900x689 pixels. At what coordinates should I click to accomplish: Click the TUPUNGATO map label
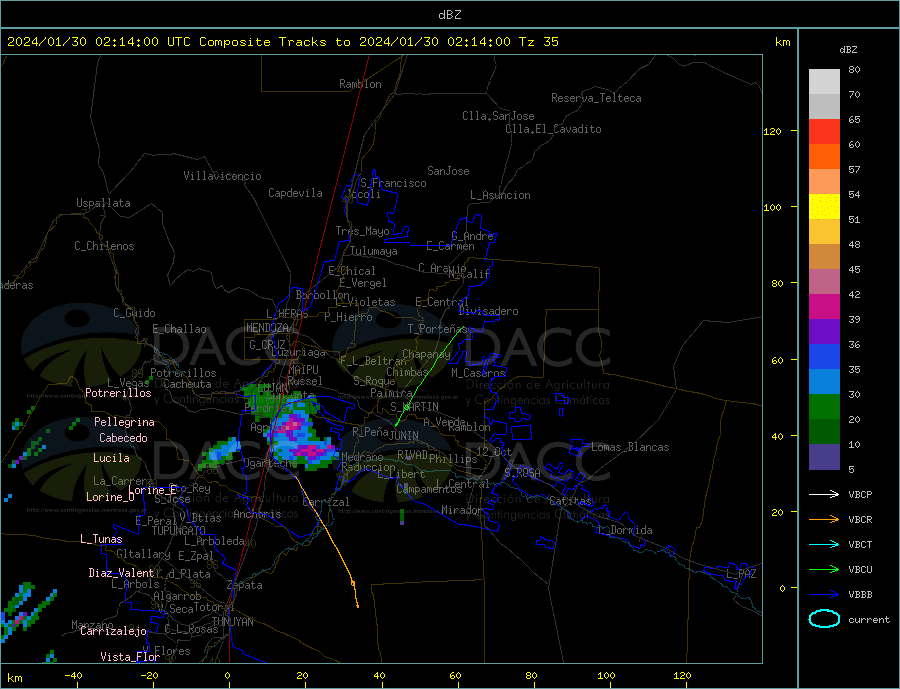tap(179, 531)
